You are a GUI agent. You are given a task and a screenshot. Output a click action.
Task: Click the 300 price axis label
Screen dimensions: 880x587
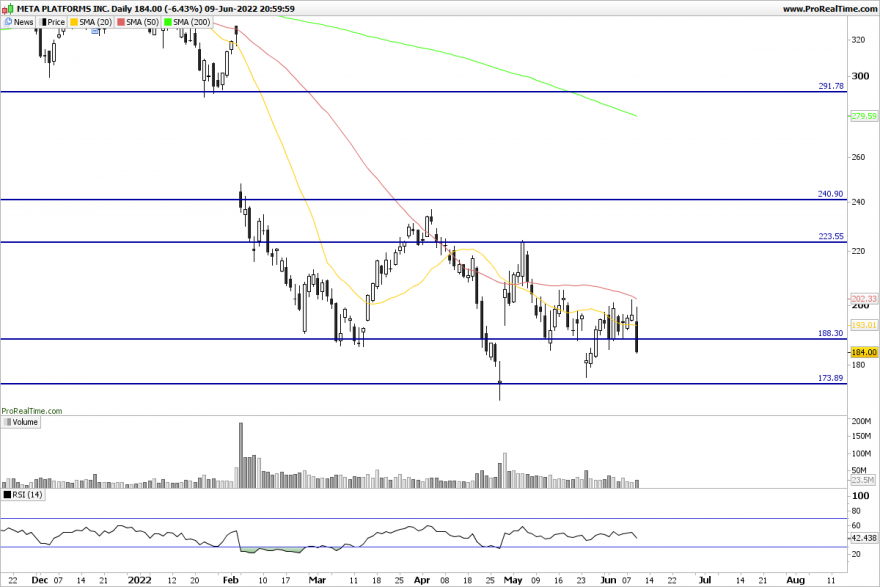point(860,76)
